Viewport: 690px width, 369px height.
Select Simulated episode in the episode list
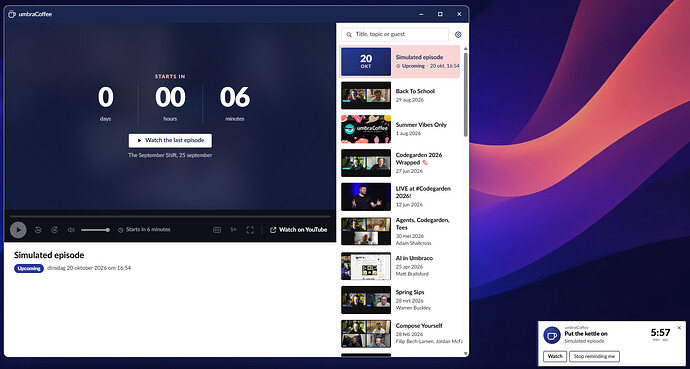(400, 62)
